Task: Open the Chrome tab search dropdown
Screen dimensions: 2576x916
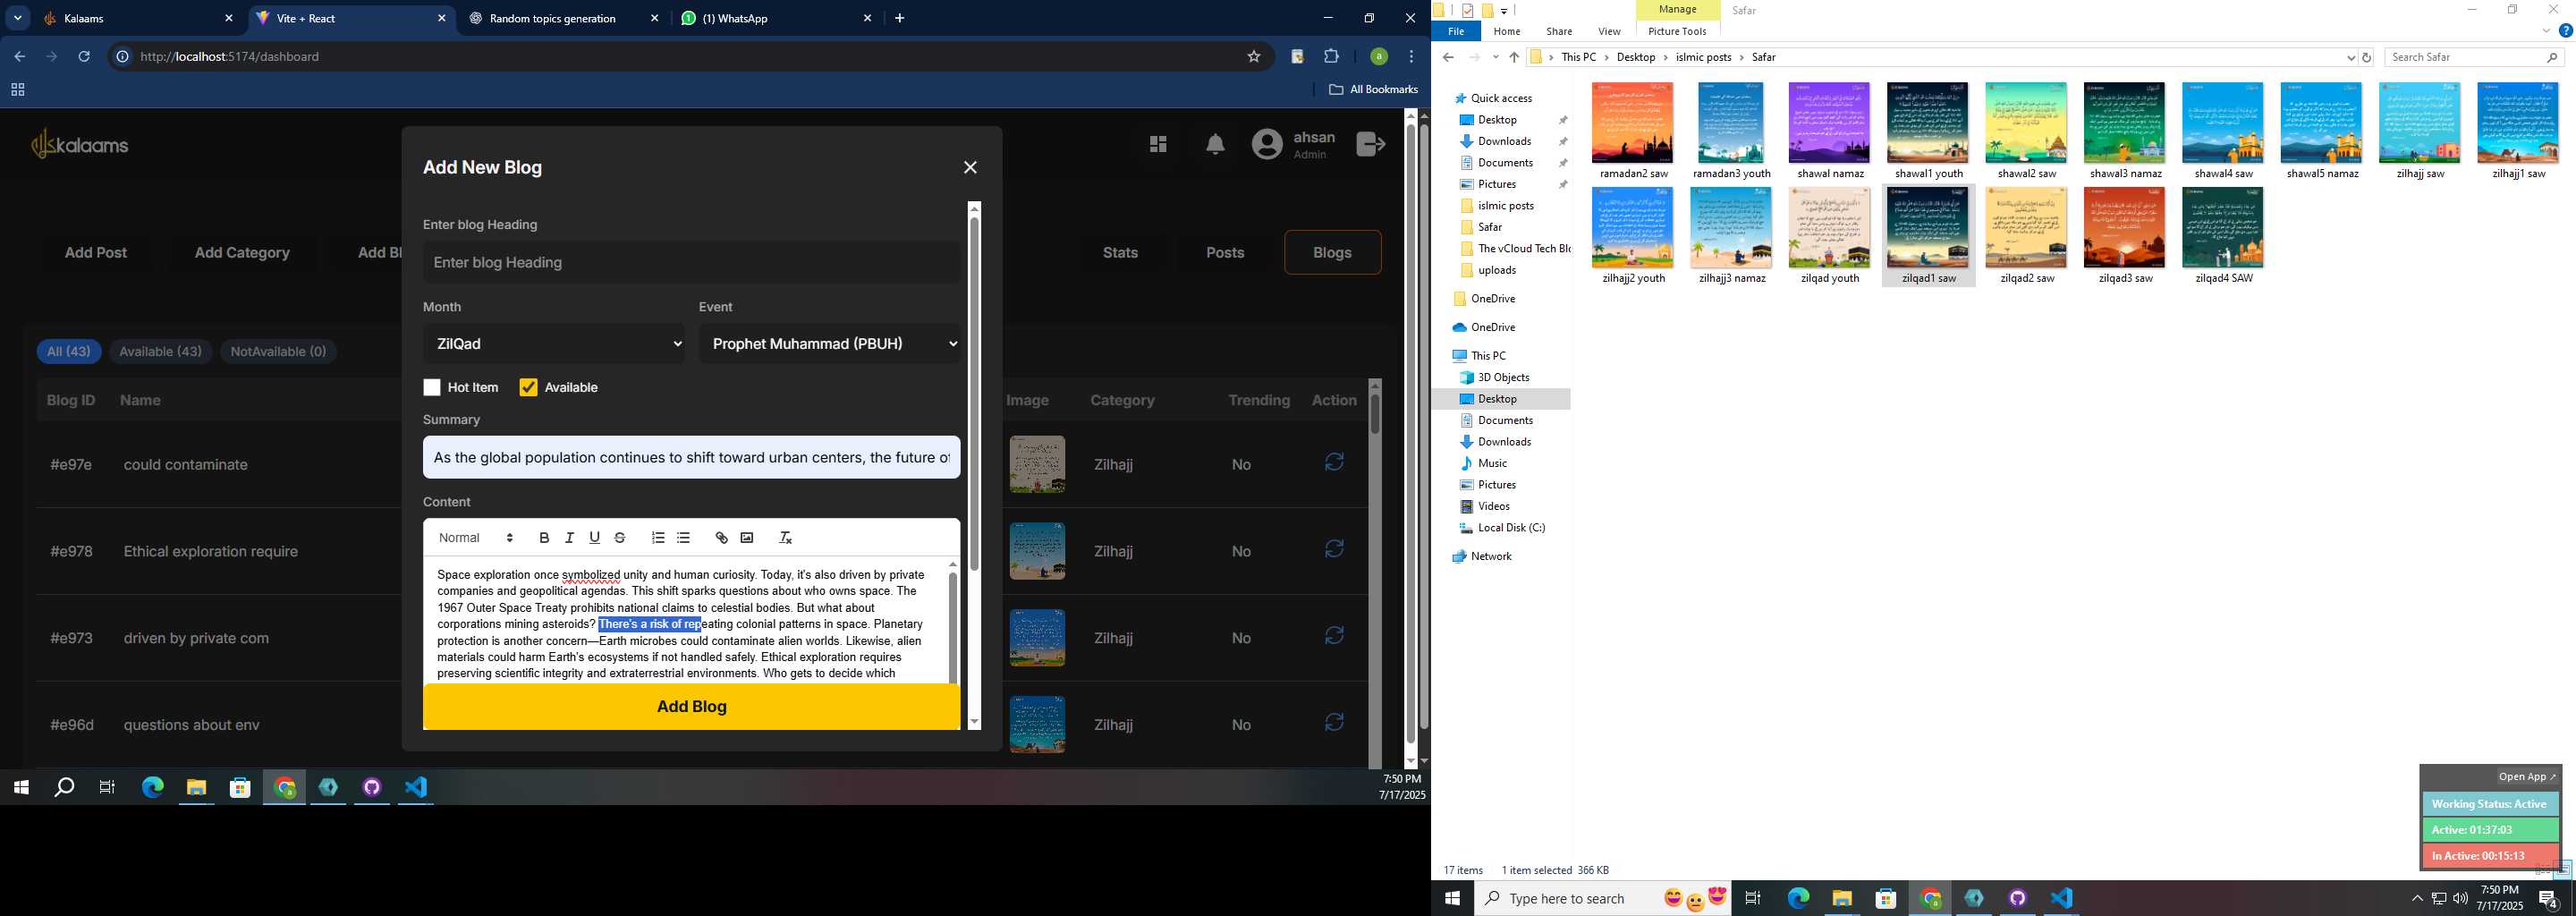Action: point(18,18)
